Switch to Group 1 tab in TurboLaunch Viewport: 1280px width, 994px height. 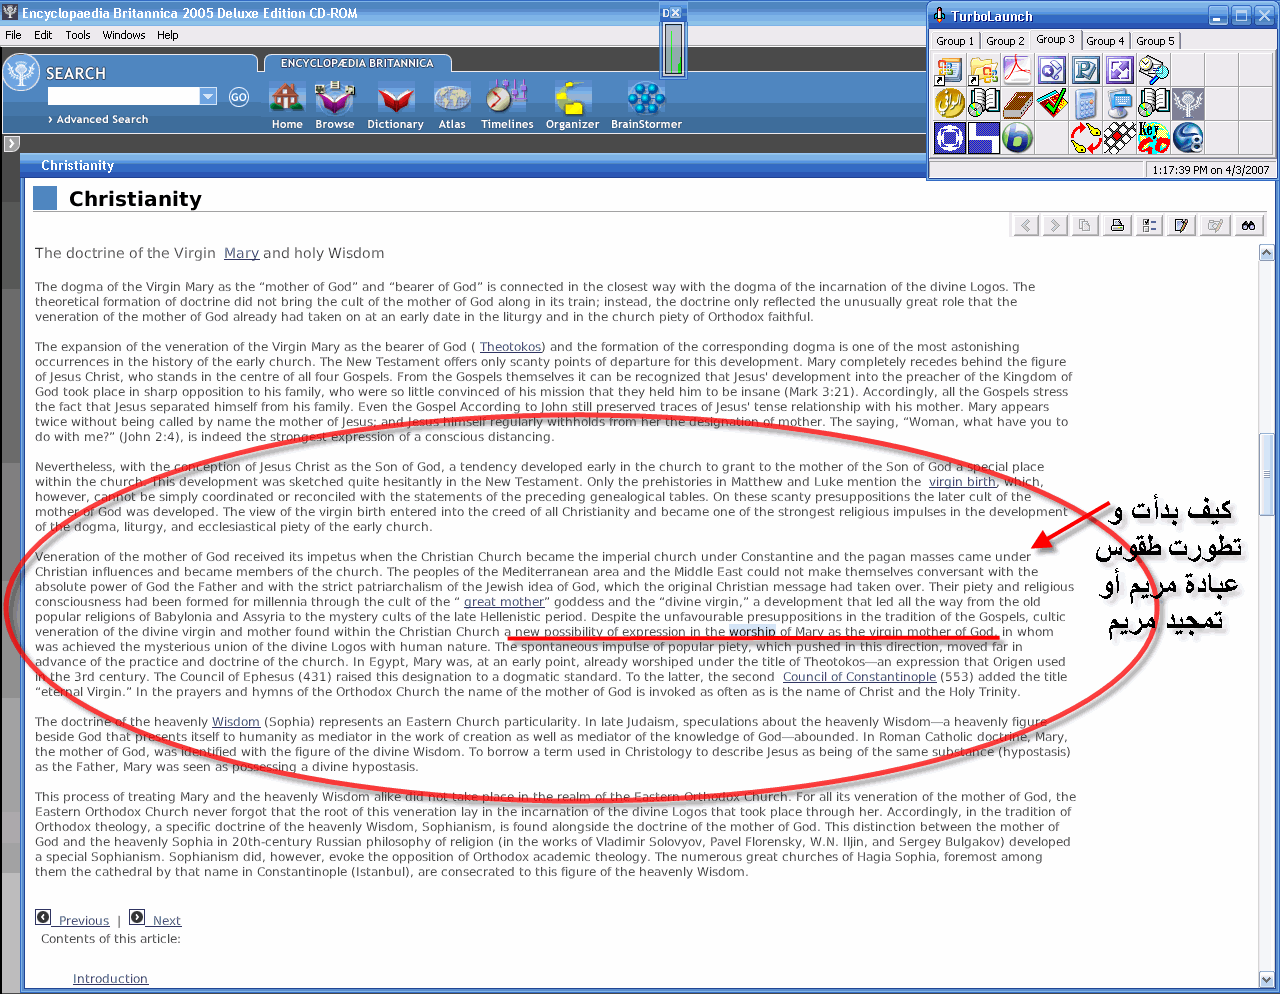point(954,41)
